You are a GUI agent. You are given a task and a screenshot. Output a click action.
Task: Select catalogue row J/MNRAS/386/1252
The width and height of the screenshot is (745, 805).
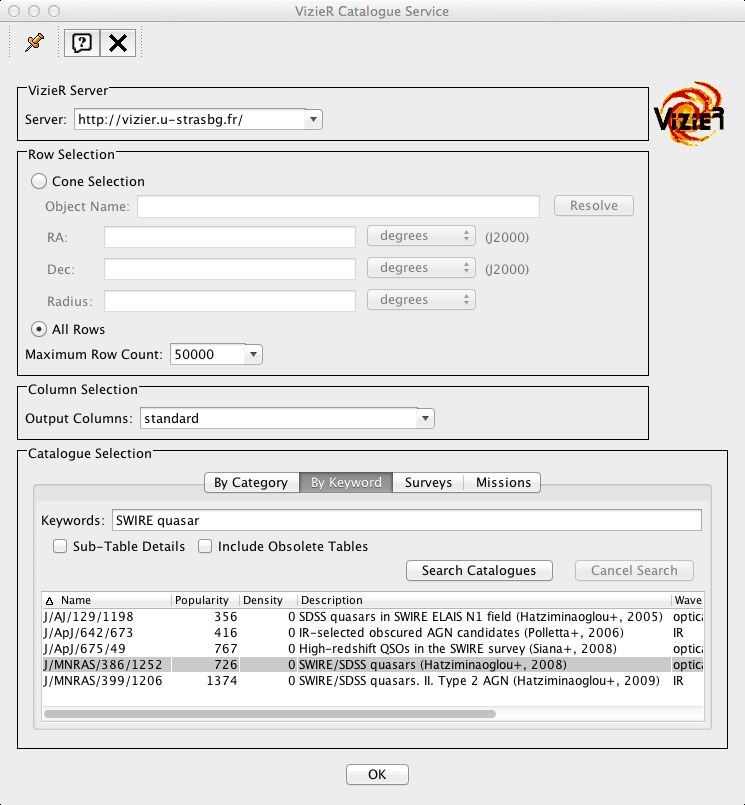pos(373,664)
